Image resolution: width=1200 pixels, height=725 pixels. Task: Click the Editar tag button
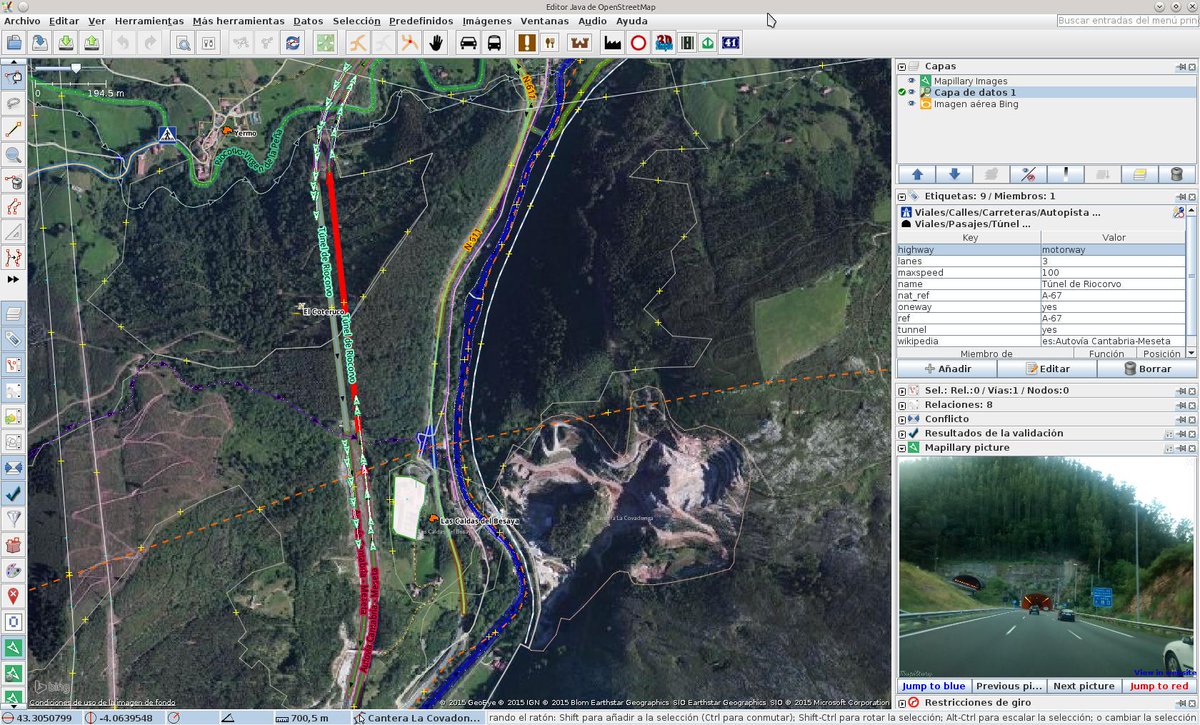pos(1047,369)
